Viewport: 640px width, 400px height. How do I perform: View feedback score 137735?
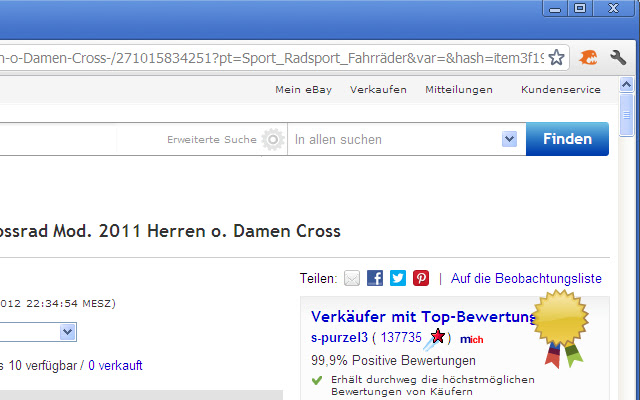(401, 338)
